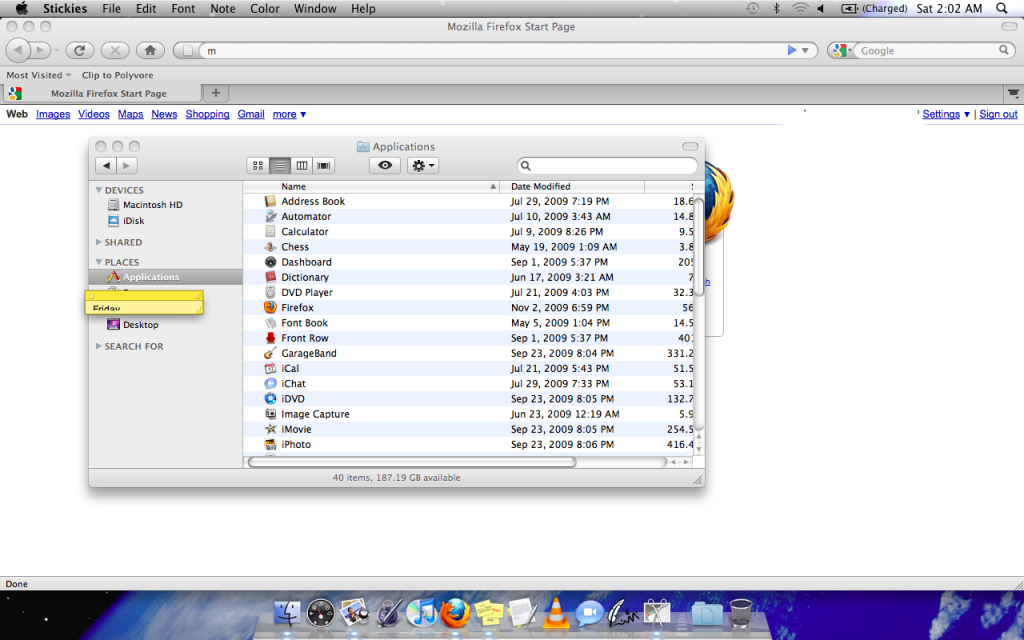1024x640 pixels.
Task: Go back in Firefox history
Action: pos(18,50)
